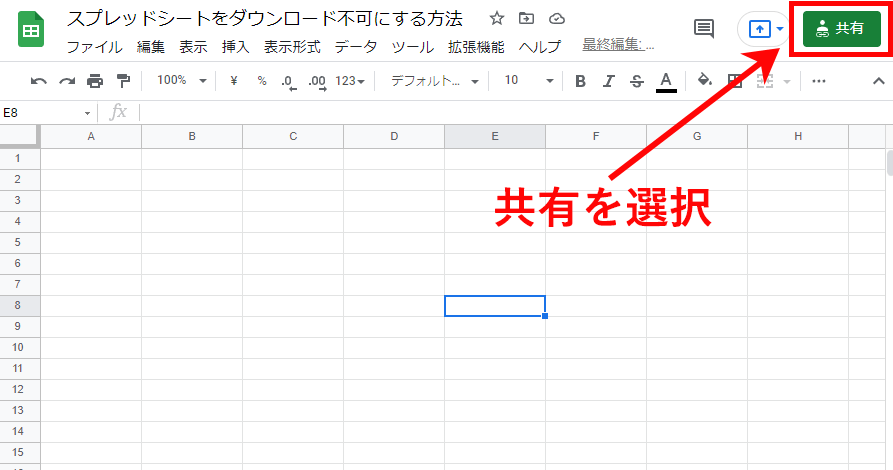
Task: Decrease decimal places
Action: pos(289,82)
